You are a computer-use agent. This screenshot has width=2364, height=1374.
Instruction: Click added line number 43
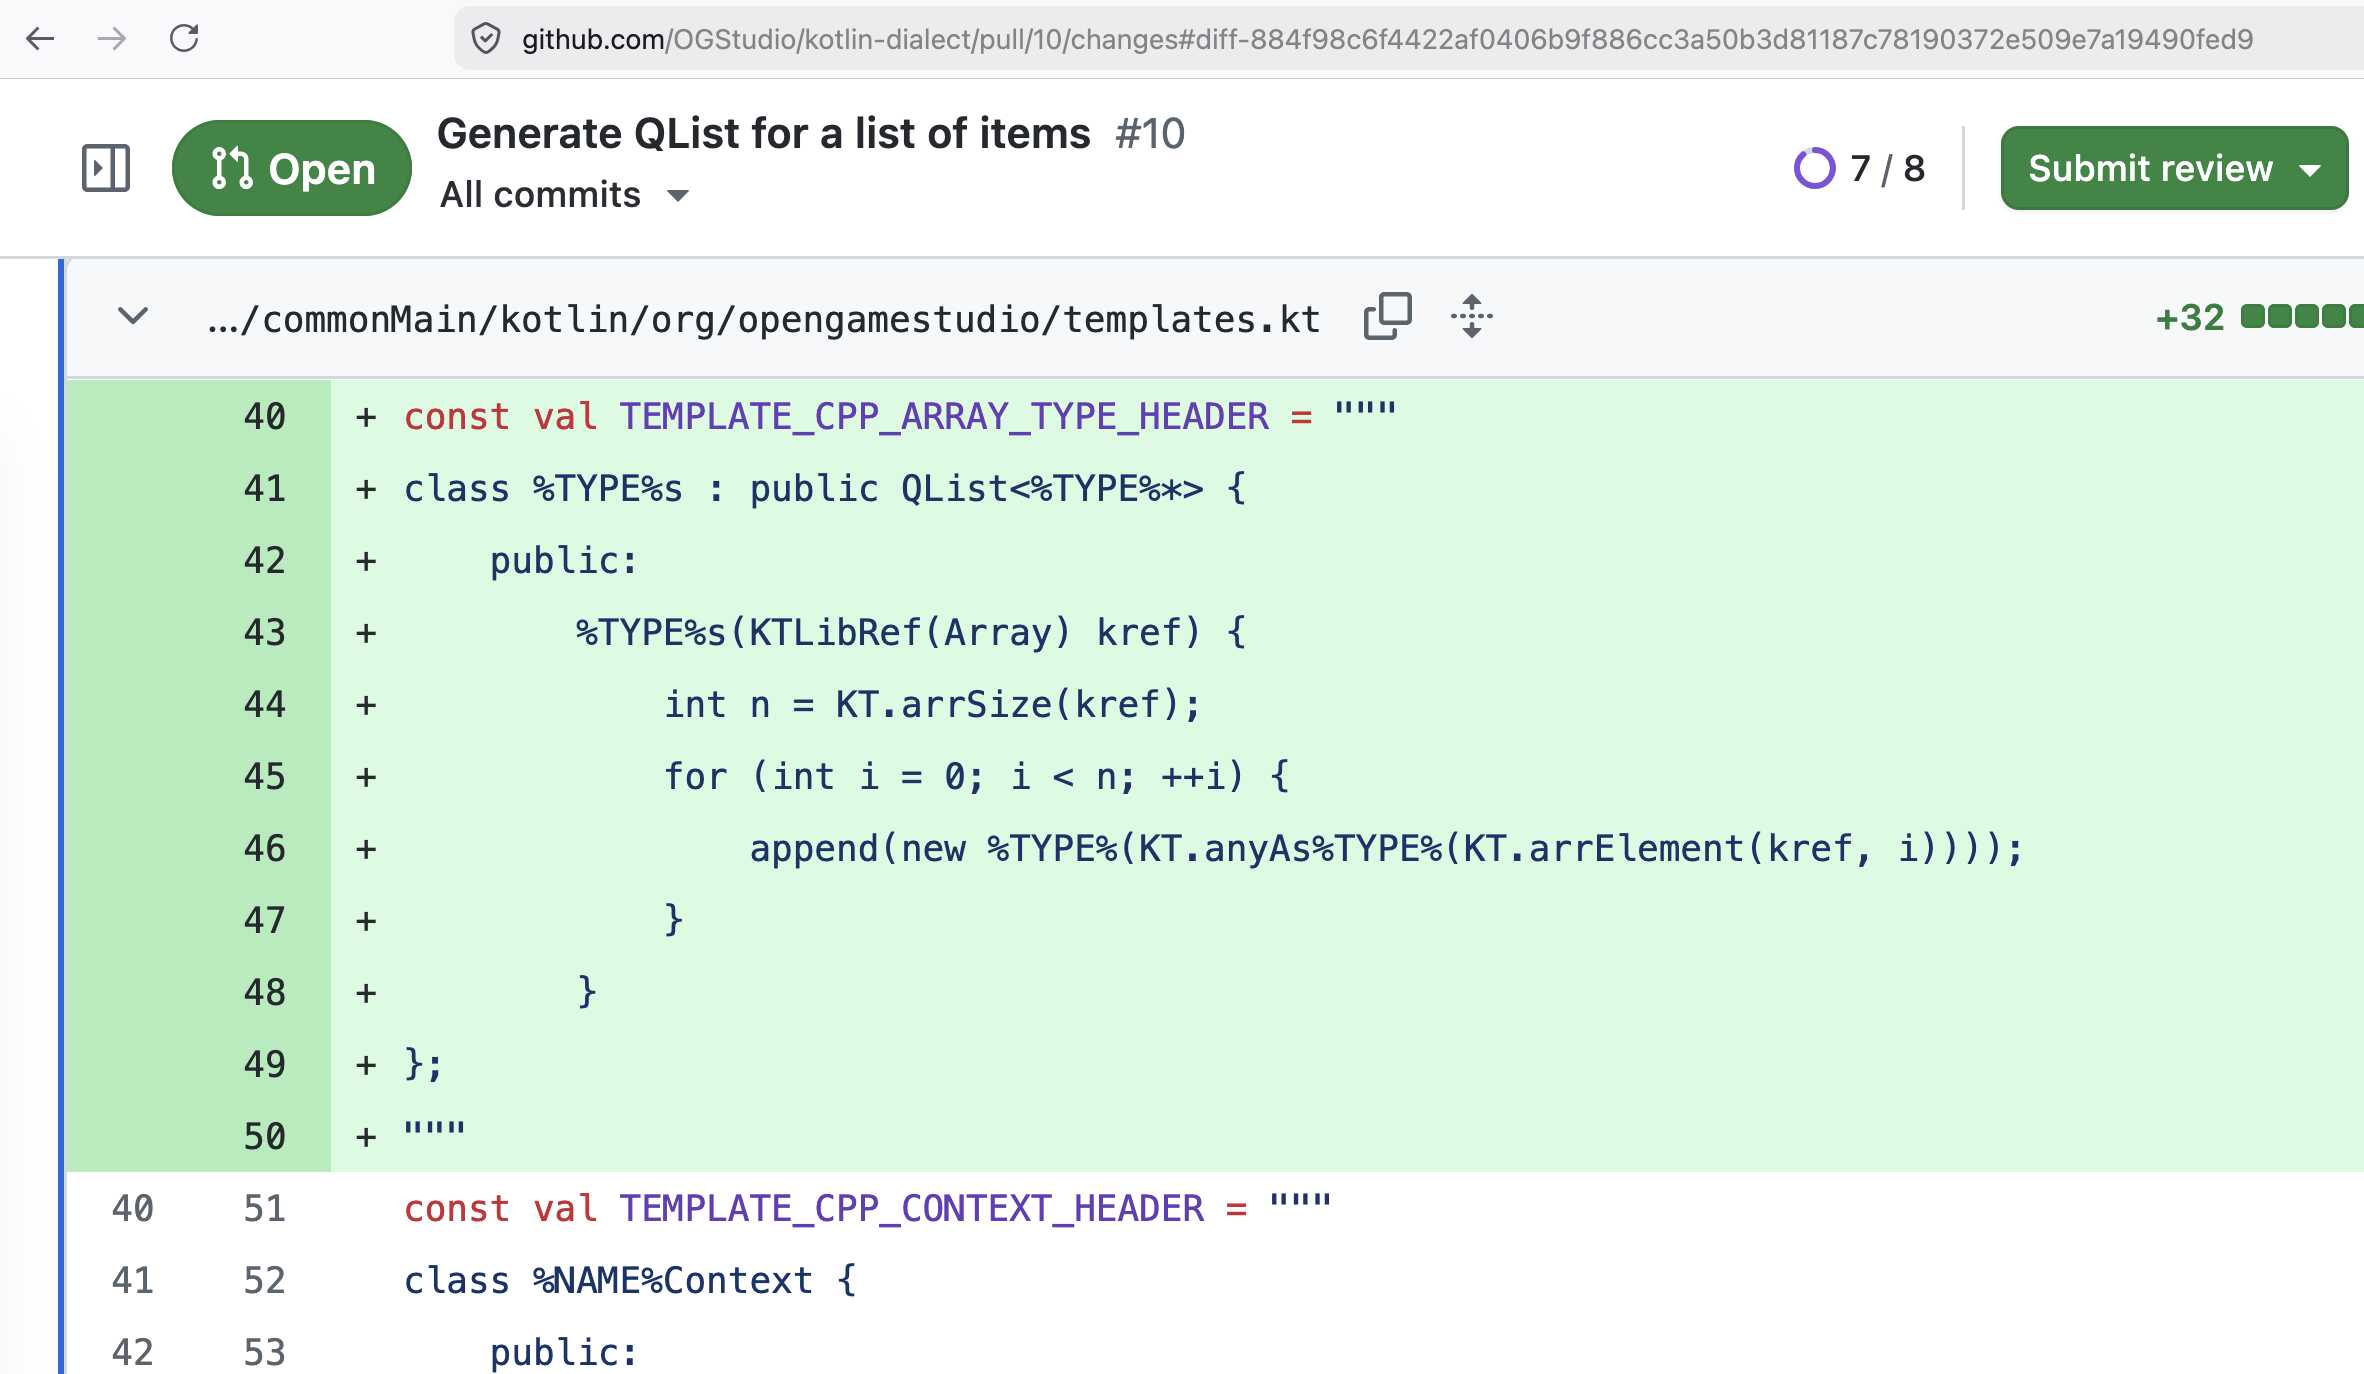click(x=264, y=632)
